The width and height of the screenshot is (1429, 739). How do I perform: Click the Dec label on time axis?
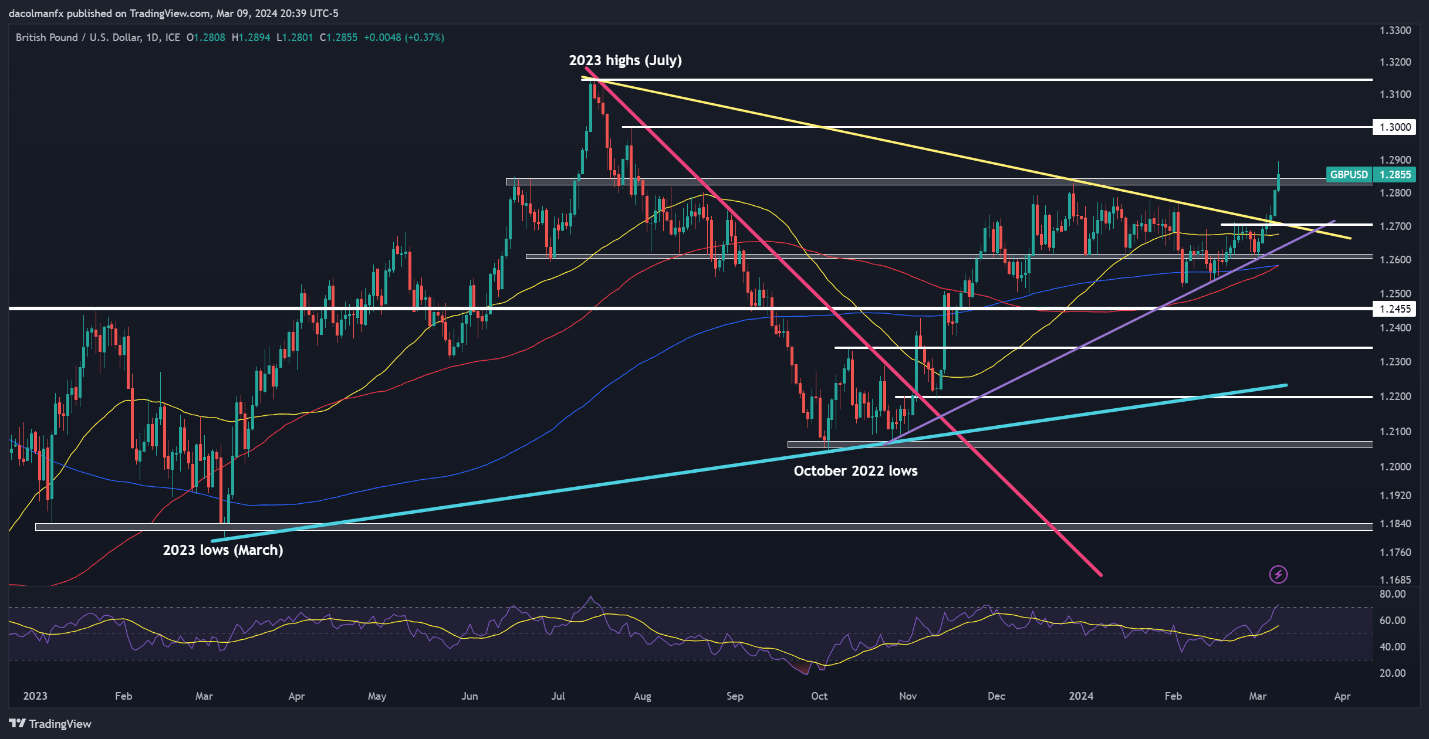pos(996,694)
